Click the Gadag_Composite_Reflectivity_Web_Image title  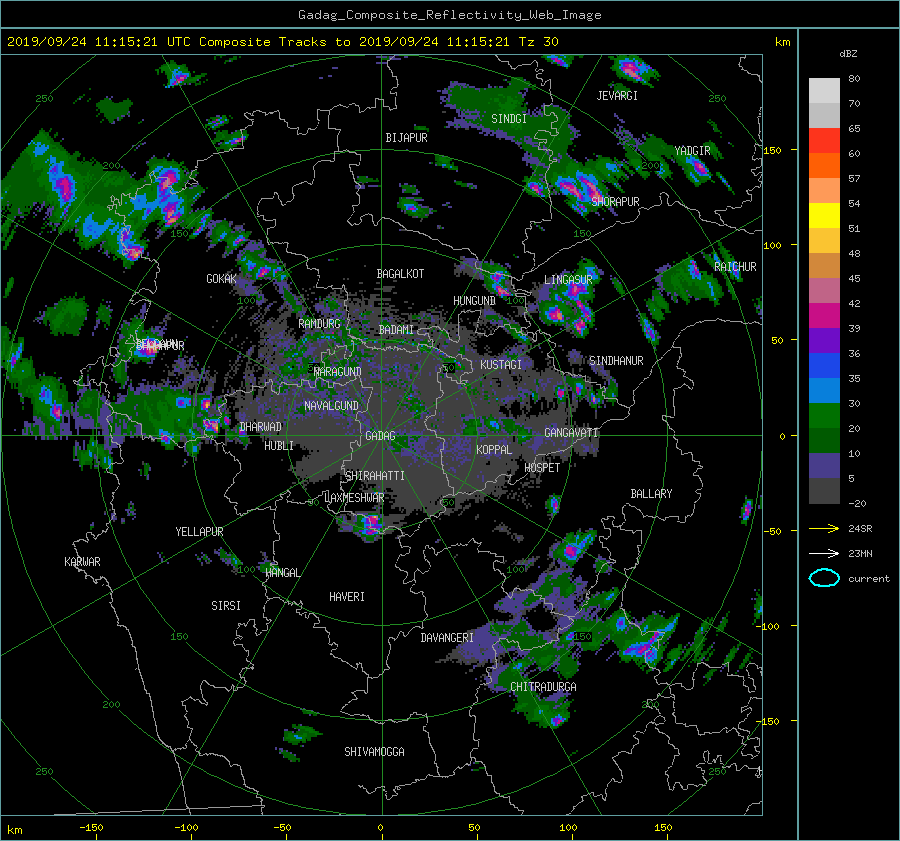tap(449, 15)
